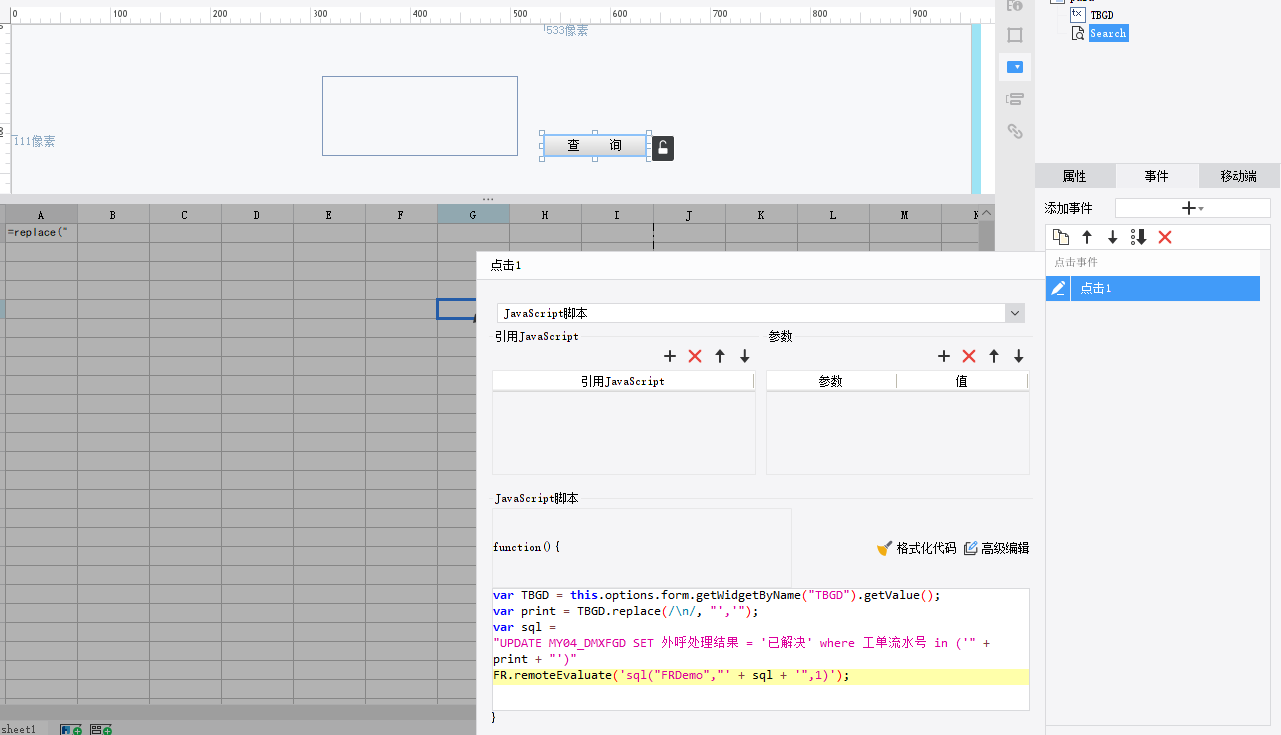Move the referenced JavaScript up
Image resolution: width=1281 pixels, height=735 pixels.
pyautogui.click(x=720, y=356)
